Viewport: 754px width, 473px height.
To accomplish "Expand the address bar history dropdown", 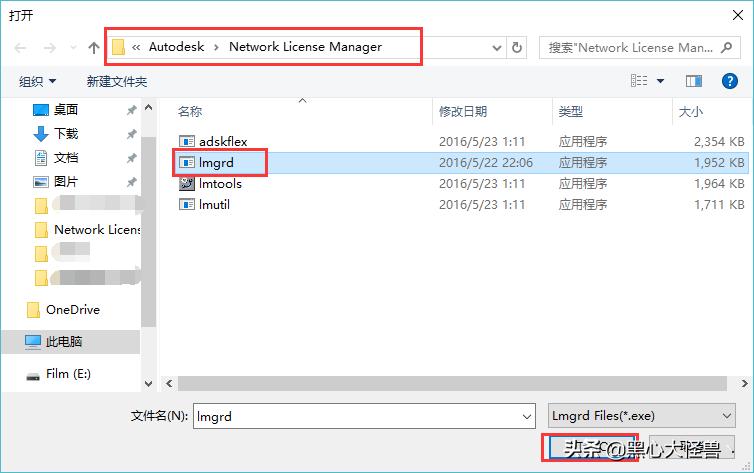I will coord(497,48).
